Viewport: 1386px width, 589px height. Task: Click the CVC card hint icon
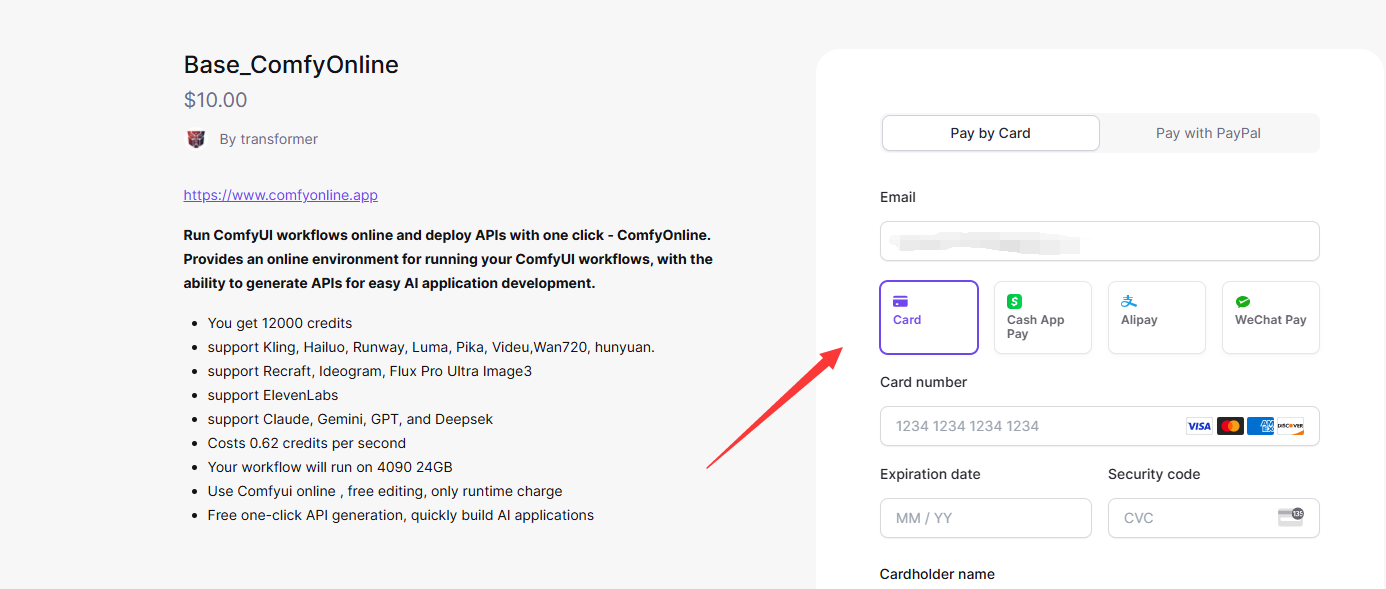[1291, 517]
